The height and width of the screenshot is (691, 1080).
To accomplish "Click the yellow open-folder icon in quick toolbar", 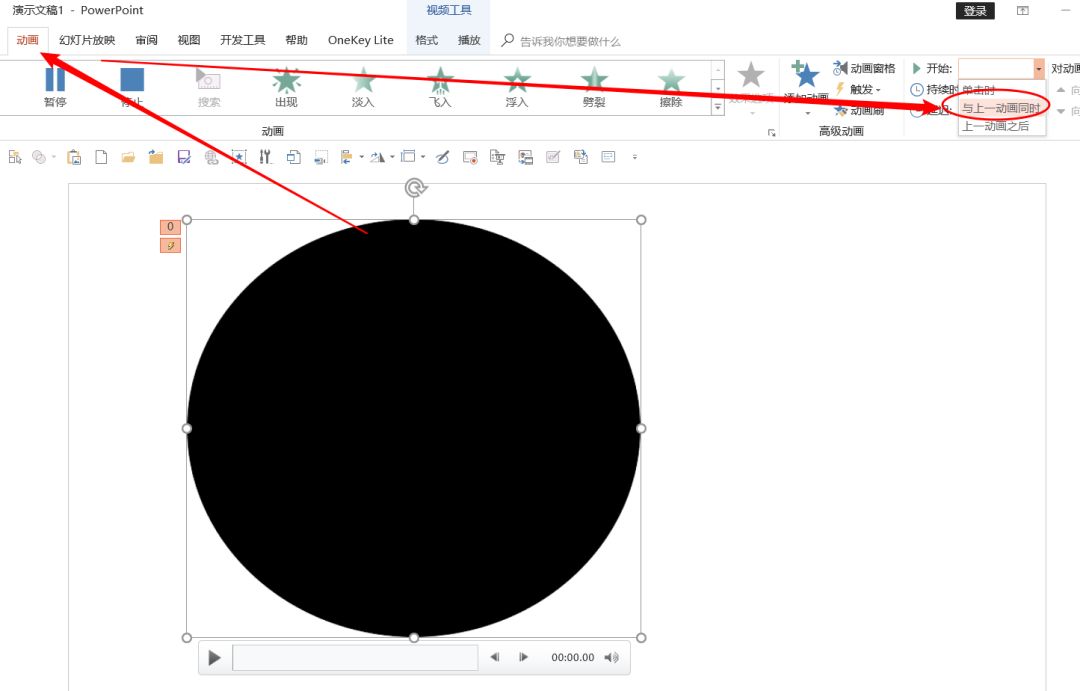I will pos(128,157).
